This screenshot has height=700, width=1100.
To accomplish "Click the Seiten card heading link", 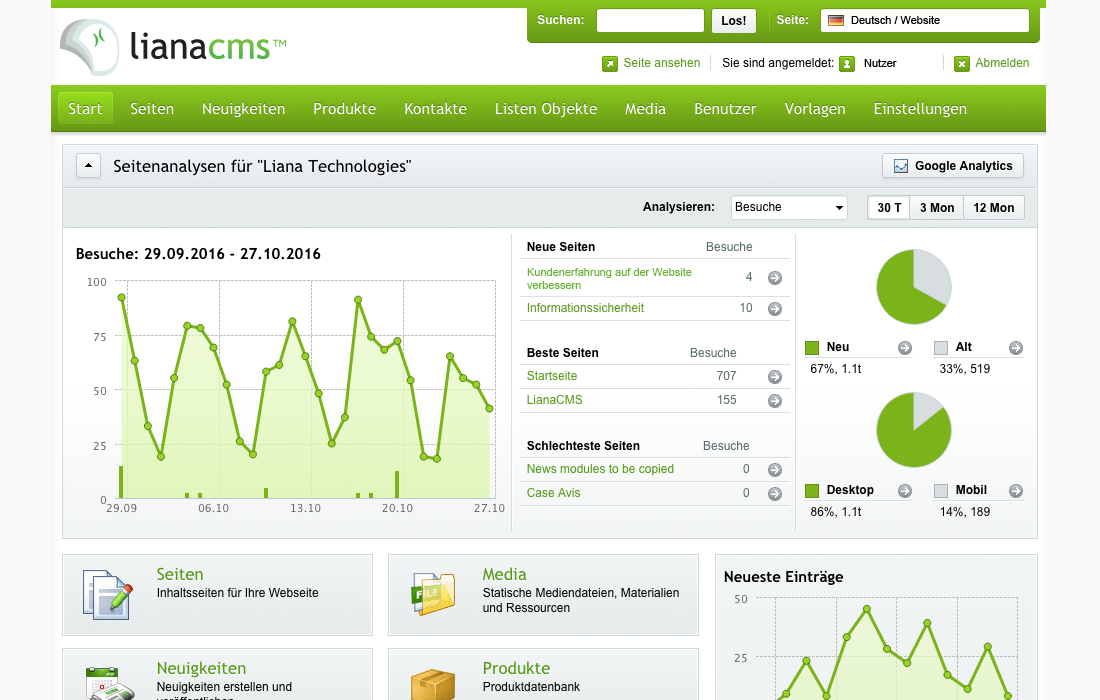I will [180, 574].
